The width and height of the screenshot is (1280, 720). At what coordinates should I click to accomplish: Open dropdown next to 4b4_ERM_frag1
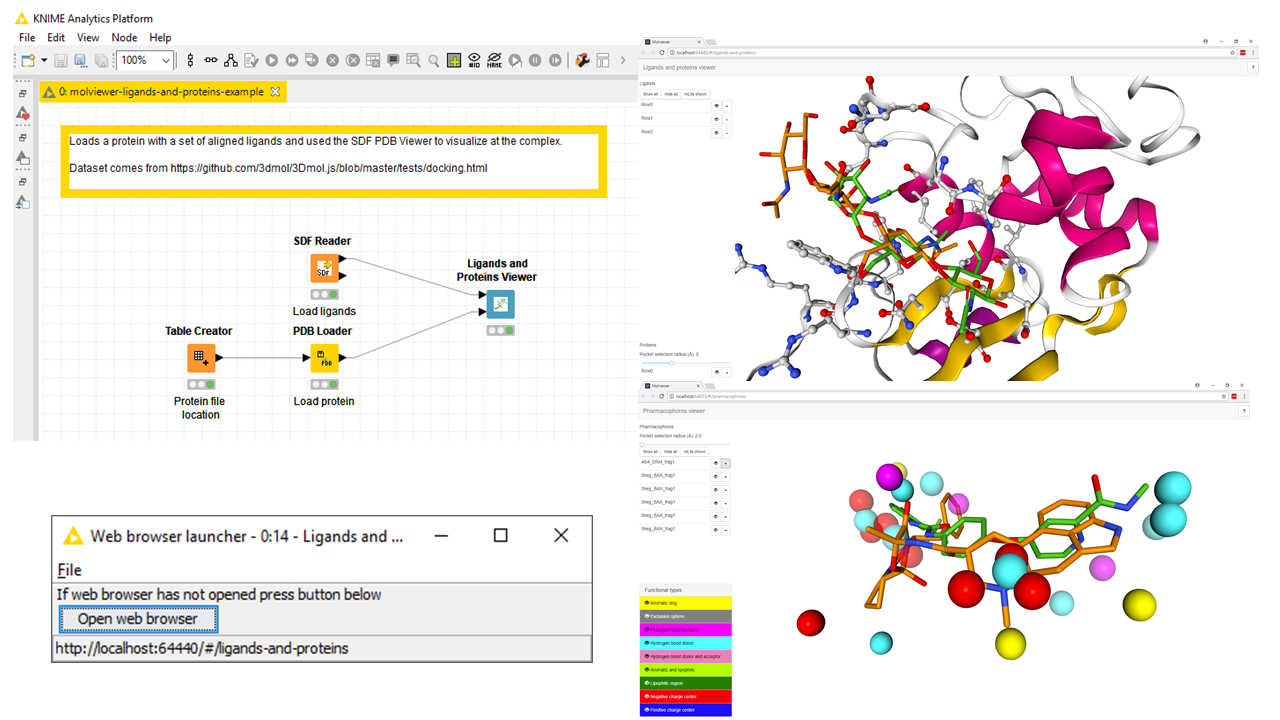pos(726,463)
